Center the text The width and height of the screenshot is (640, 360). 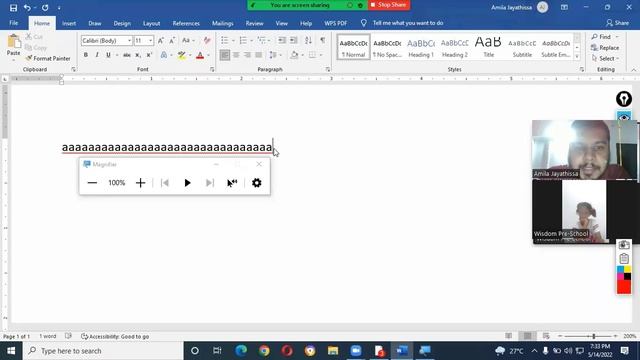236,55
